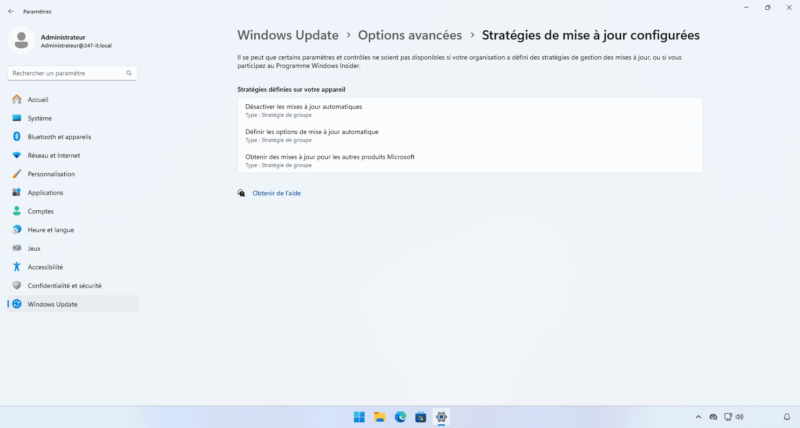Click Obtenir de l'aide link
This screenshot has width=800, height=428.
[x=276, y=193]
